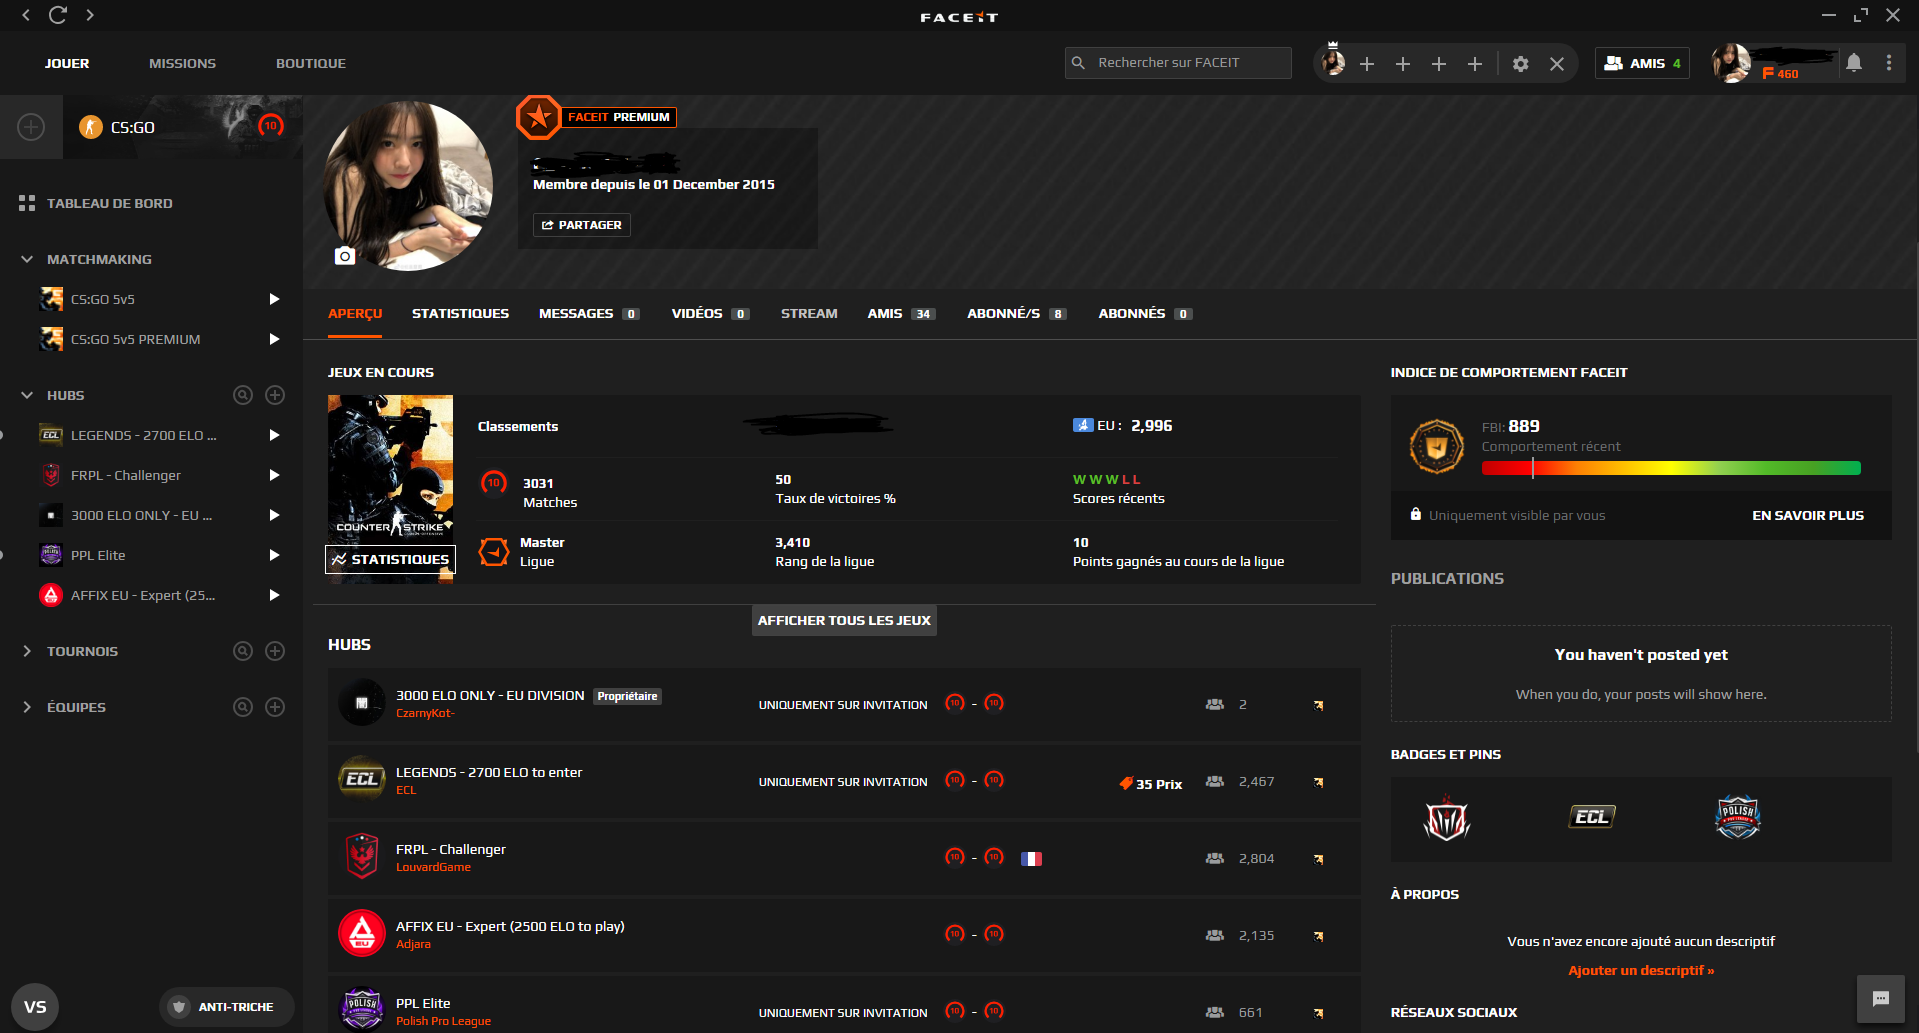Image resolution: width=1919 pixels, height=1033 pixels.
Task: Open the chat bubble icon
Action: (1881, 999)
